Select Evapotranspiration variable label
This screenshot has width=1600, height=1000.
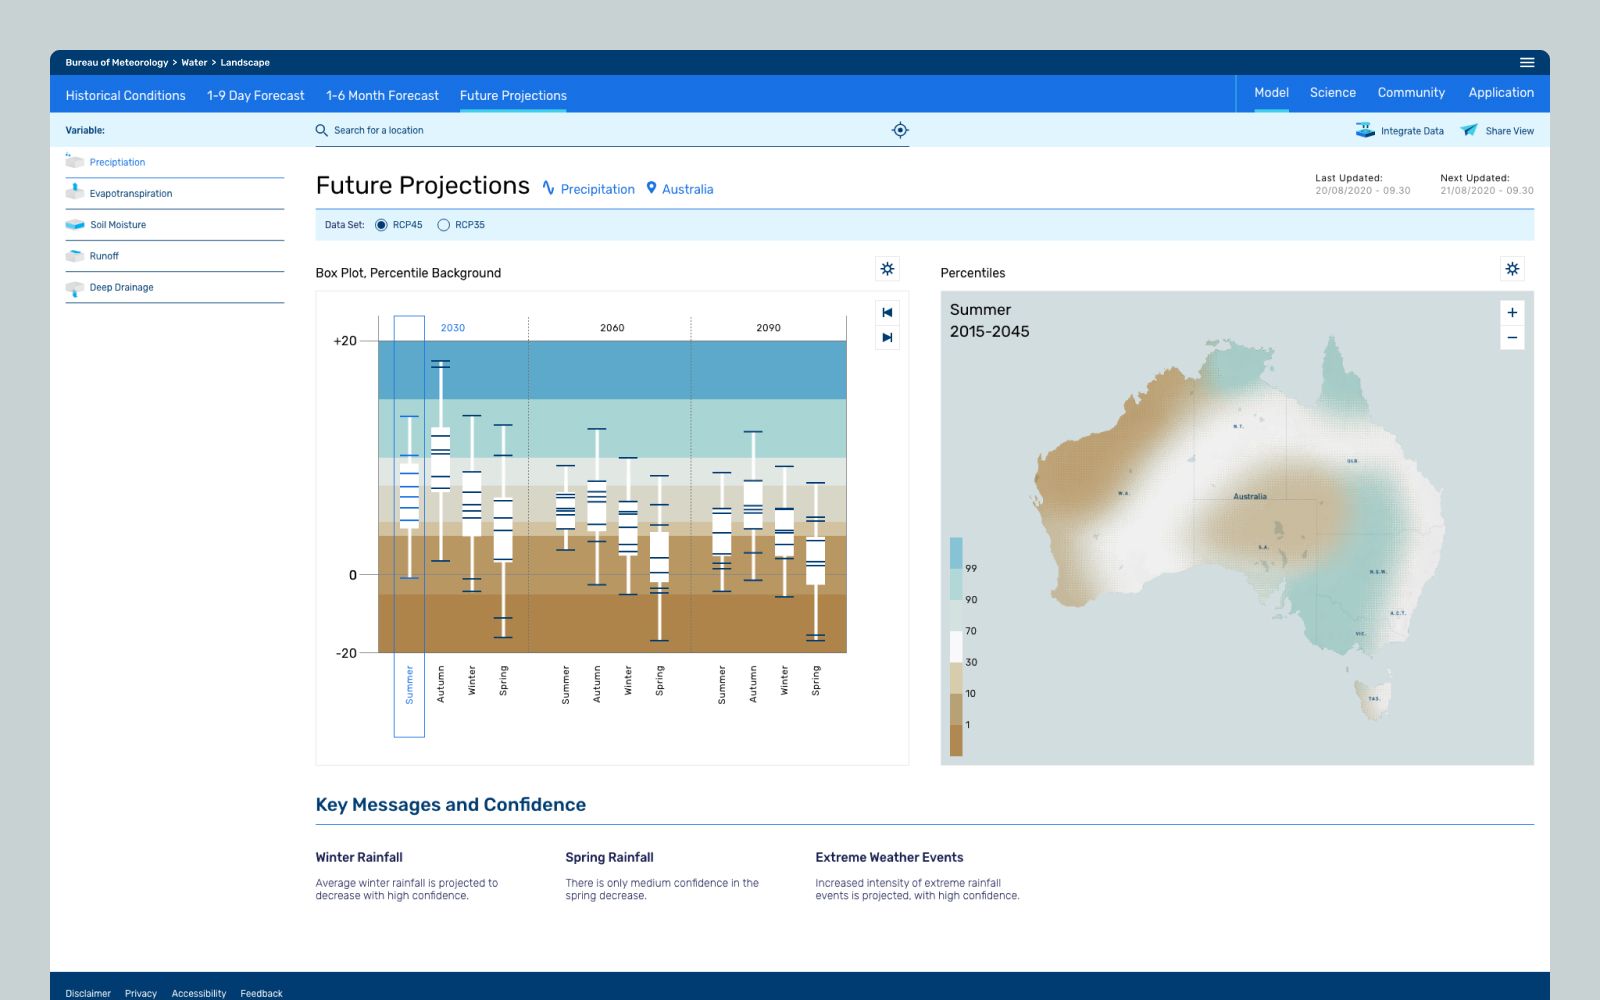pyautogui.click(x=131, y=193)
